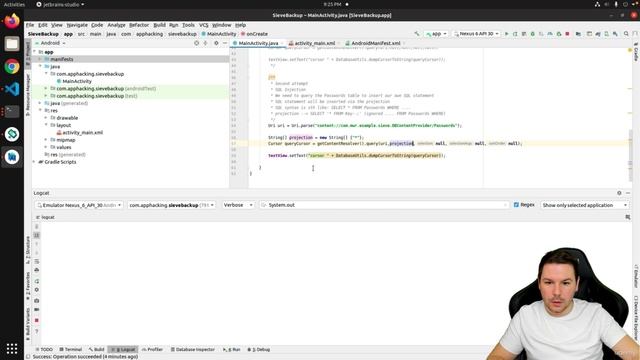Click the Activities button in top bar

click(x=14, y=4)
